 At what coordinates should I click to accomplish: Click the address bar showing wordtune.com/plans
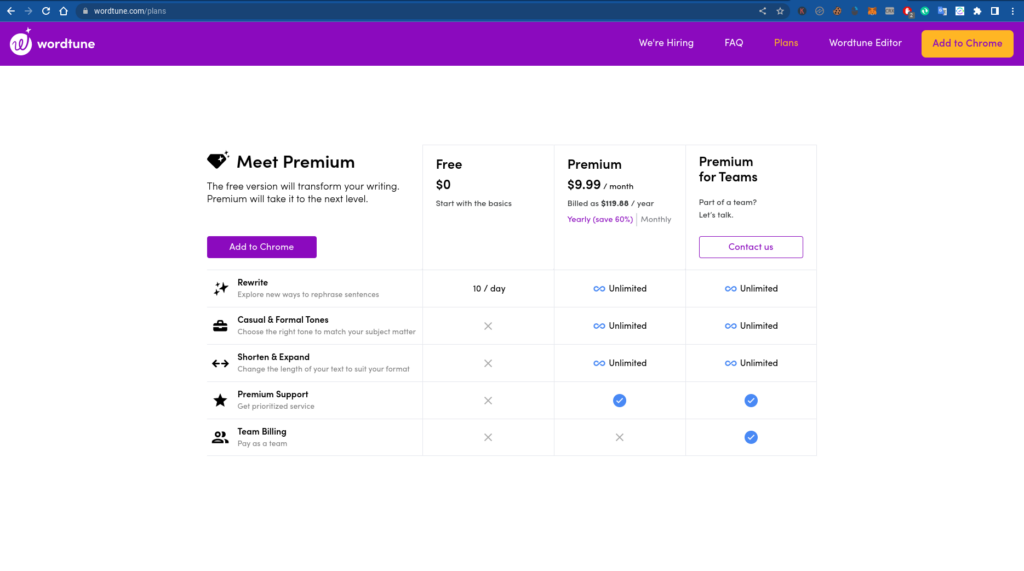418,11
